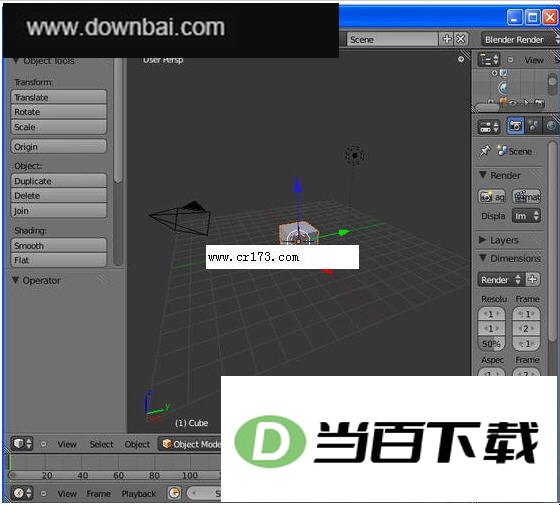
Task: Toggle viewport region plus icon at top-right
Action: [461, 59]
